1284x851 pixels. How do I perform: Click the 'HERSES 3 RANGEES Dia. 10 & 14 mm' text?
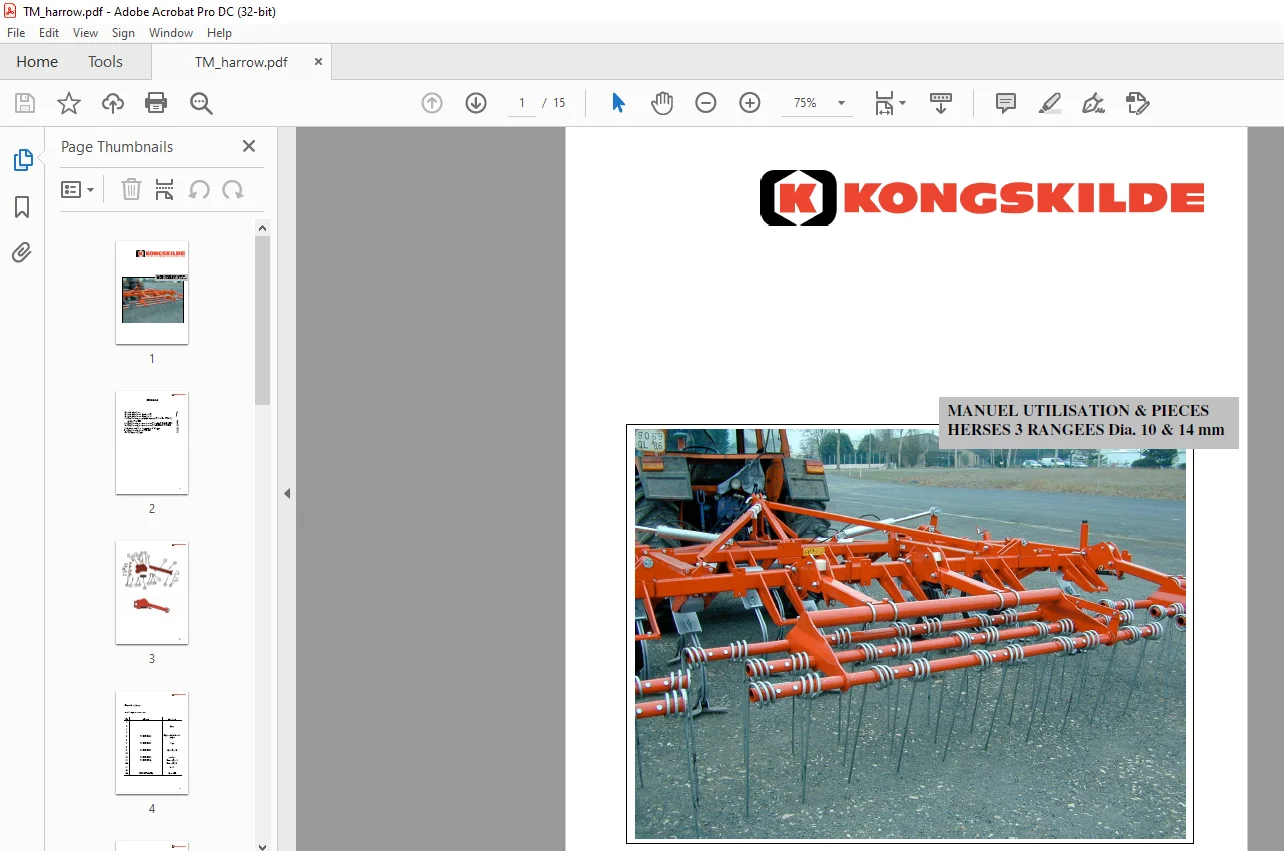pyautogui.click(x=1086, y=430)
